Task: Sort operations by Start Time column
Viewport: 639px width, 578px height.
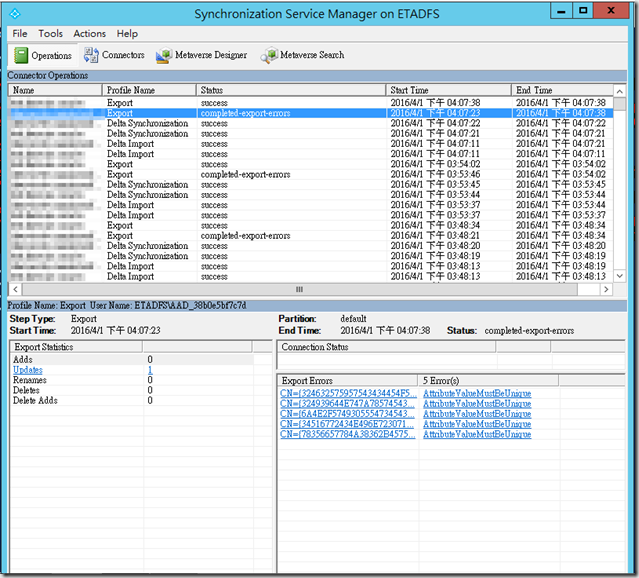Action: [448, 90]
